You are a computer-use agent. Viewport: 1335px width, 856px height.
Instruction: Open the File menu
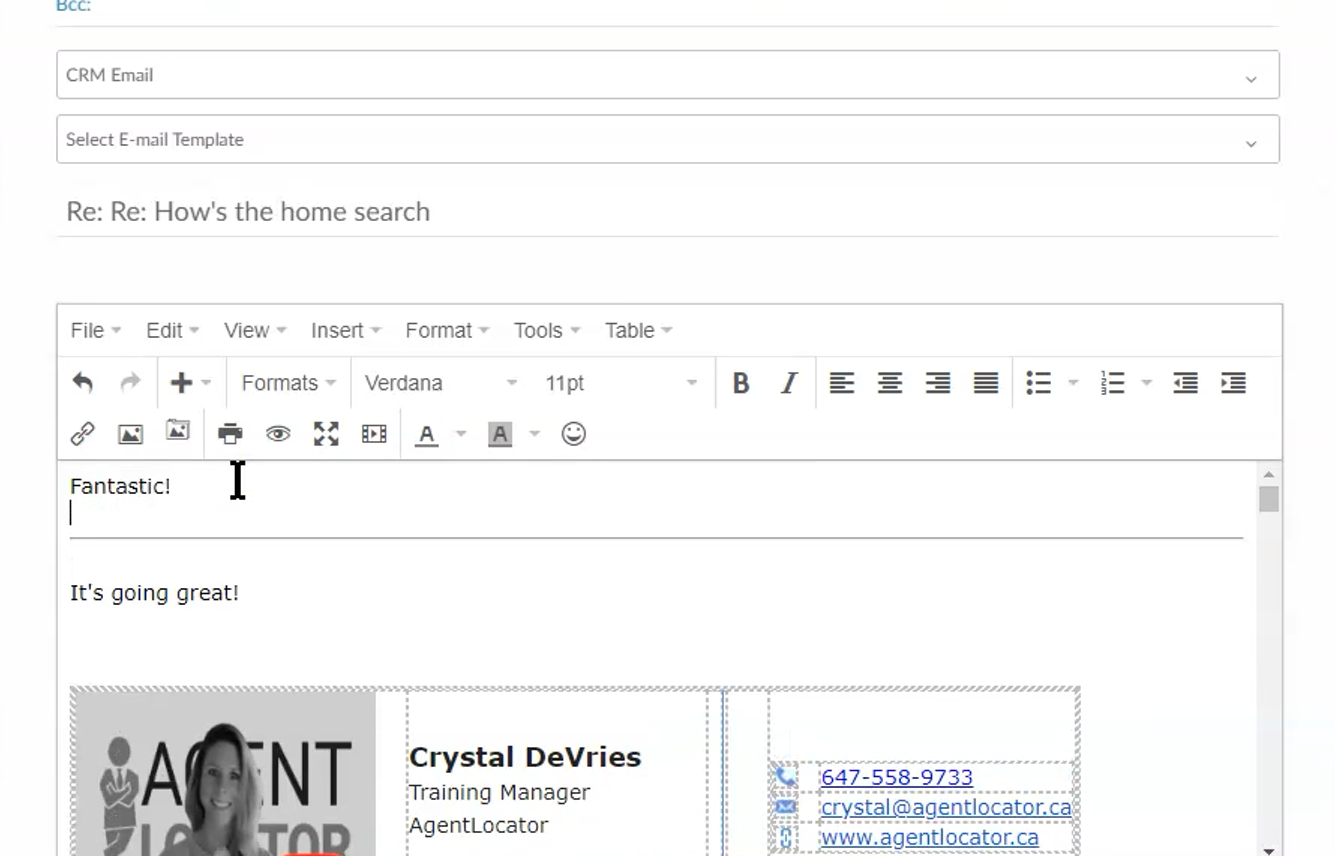coord(95,330)
